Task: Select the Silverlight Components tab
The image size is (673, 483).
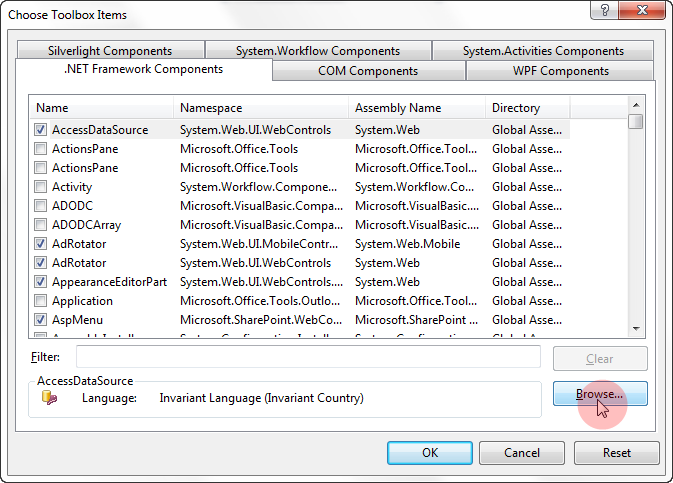Action: pos(109,51)
